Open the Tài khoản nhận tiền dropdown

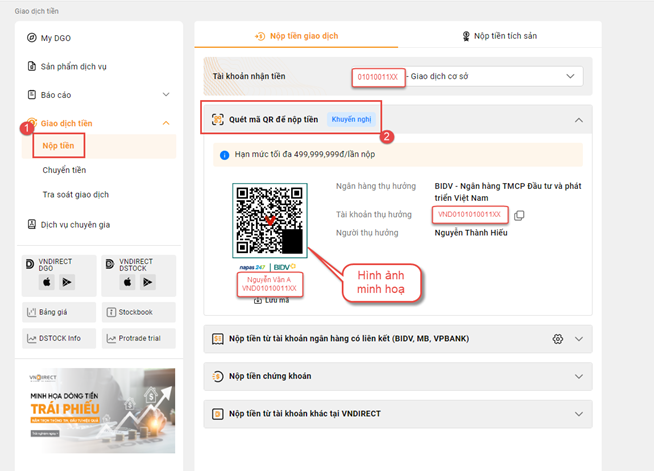click(467, 76)
